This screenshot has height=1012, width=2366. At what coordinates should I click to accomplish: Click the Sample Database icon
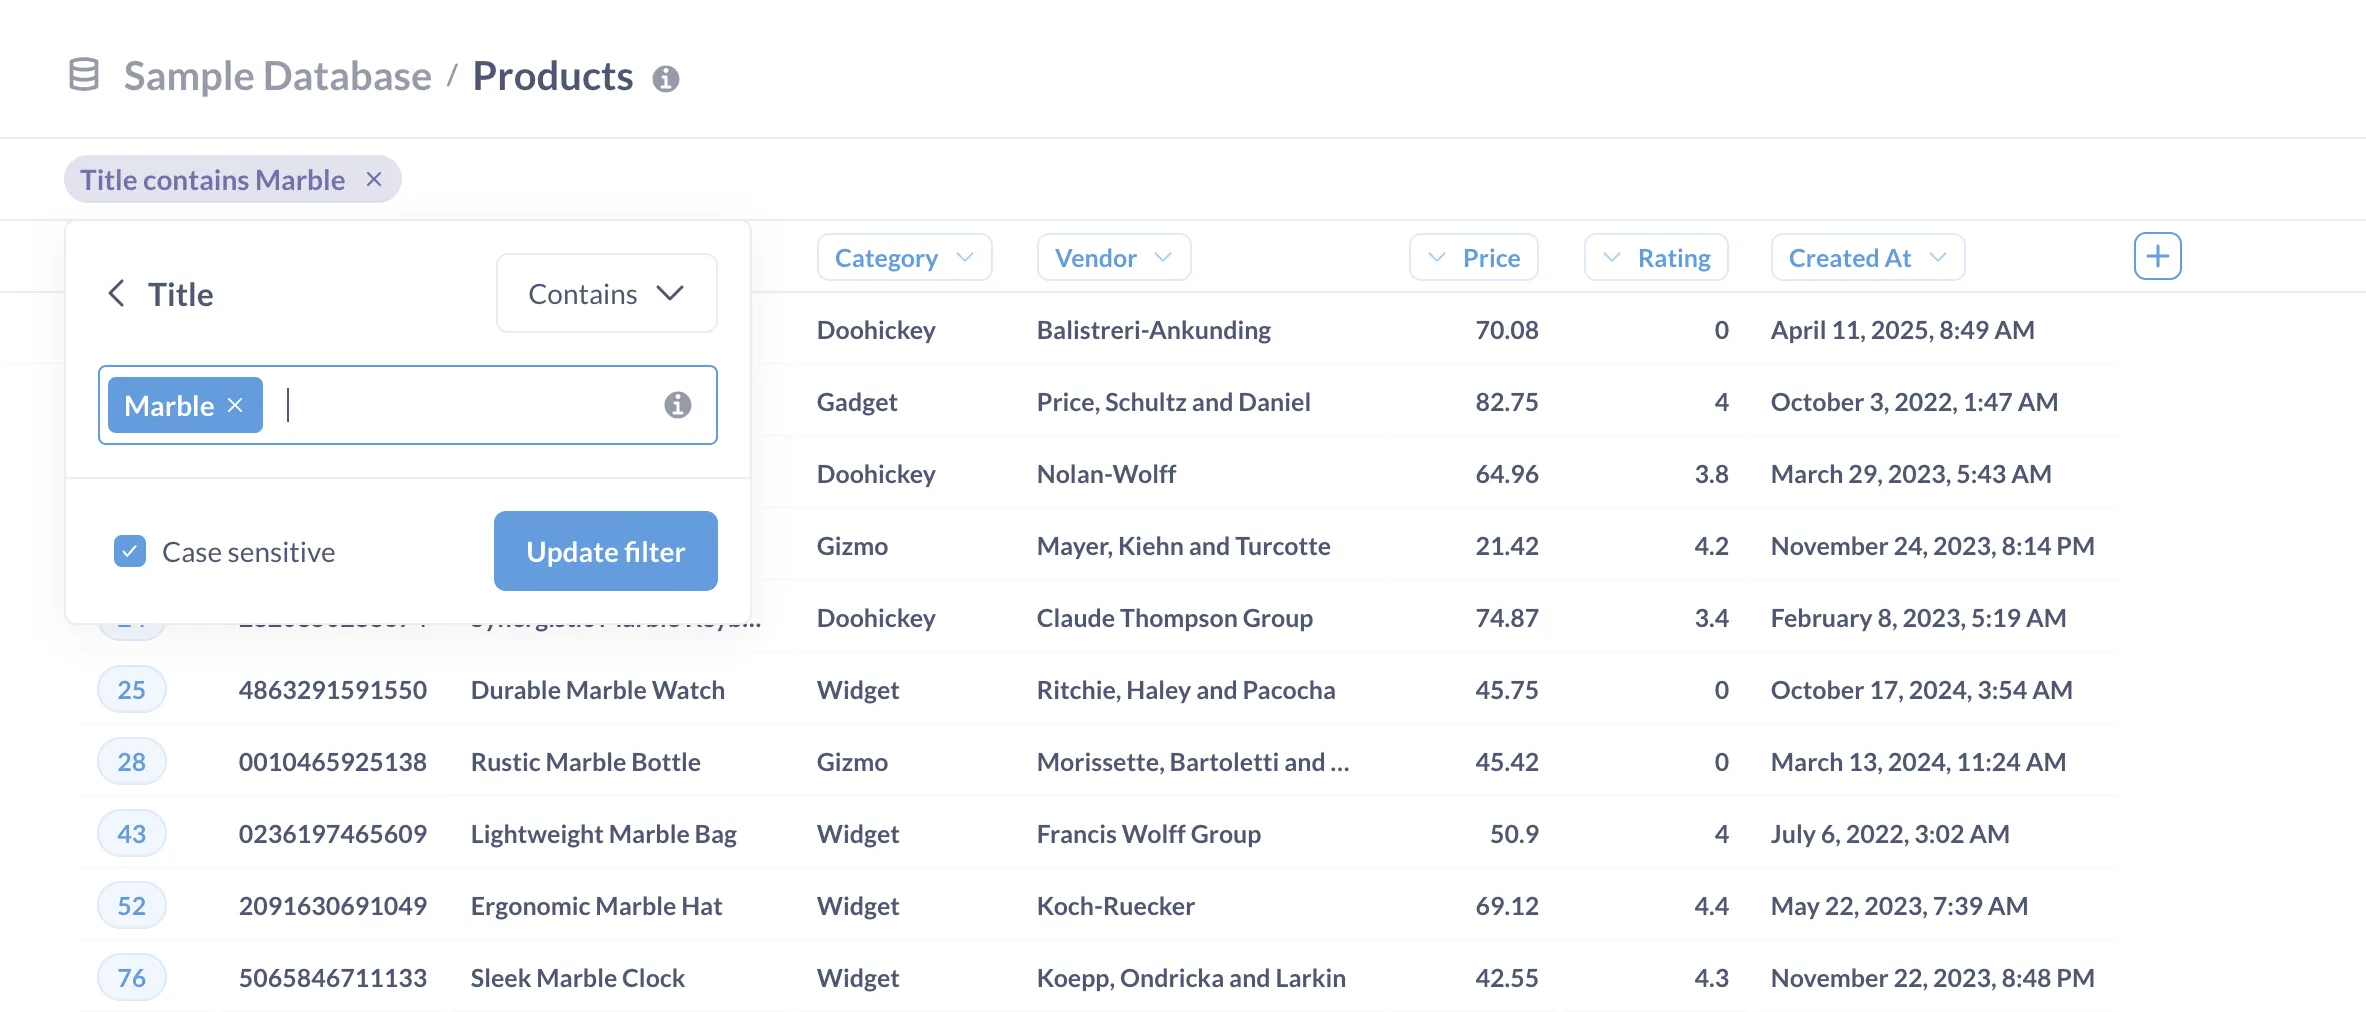coord(84,75)
